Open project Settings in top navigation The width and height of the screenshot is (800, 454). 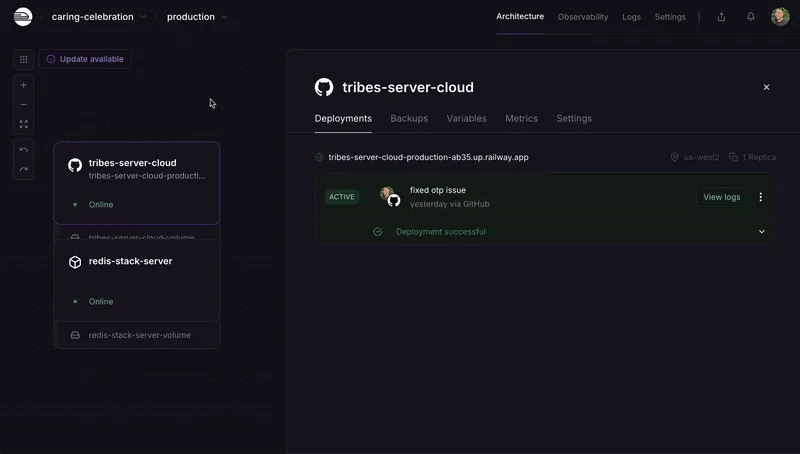[x=670, y=17]
